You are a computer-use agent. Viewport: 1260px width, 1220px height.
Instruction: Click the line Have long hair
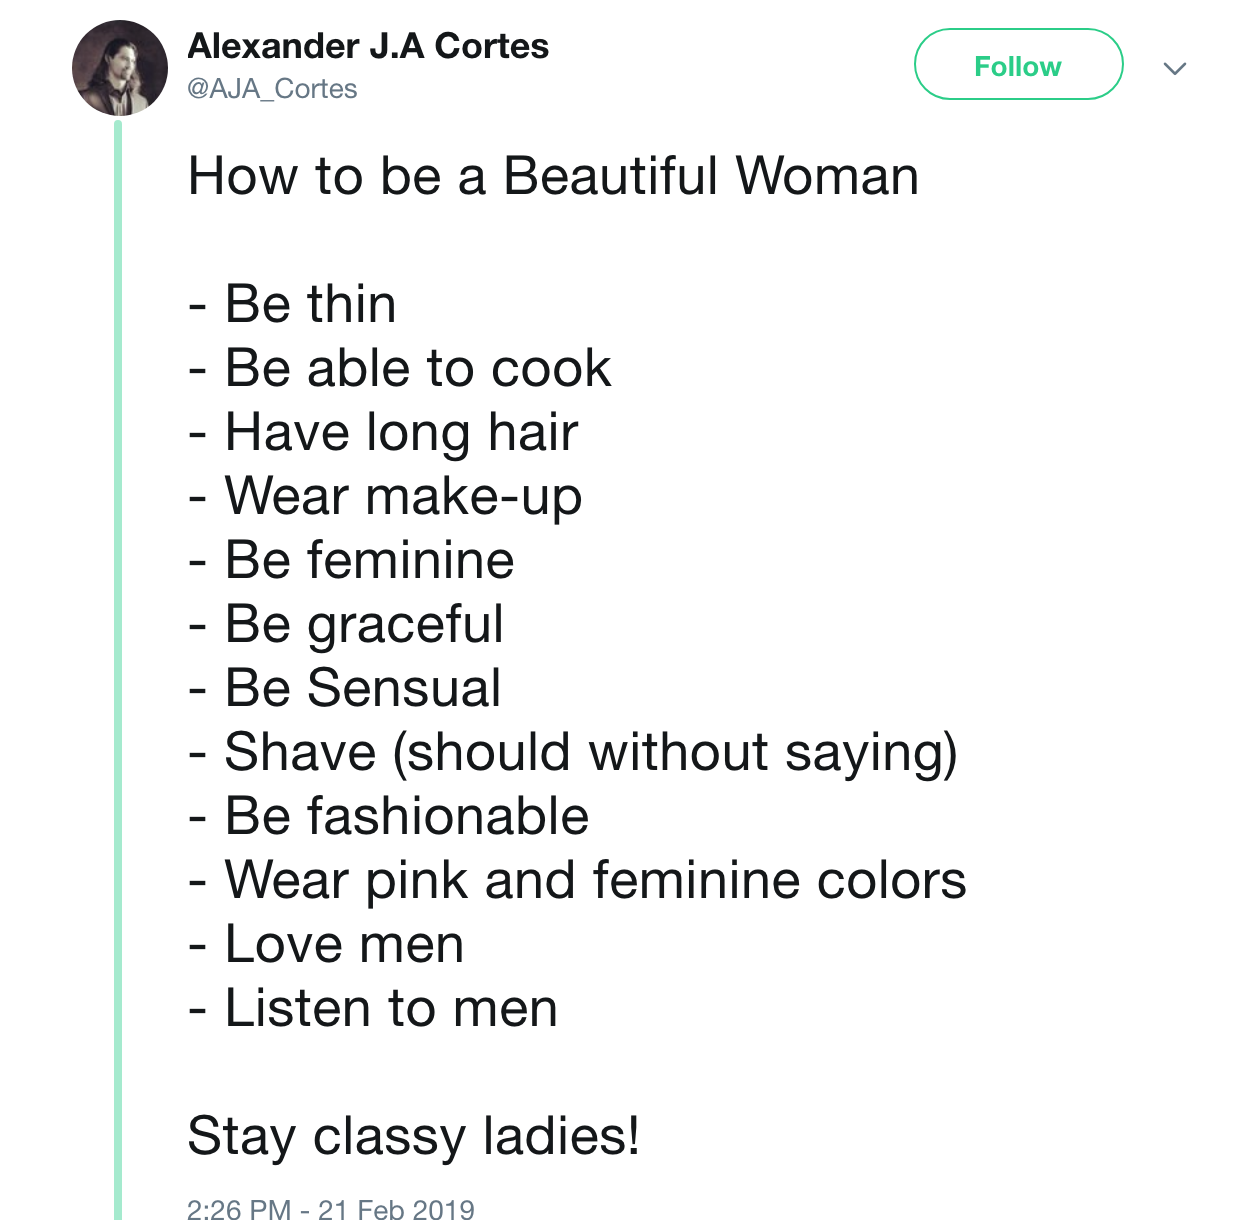click(x=383, y=433)
